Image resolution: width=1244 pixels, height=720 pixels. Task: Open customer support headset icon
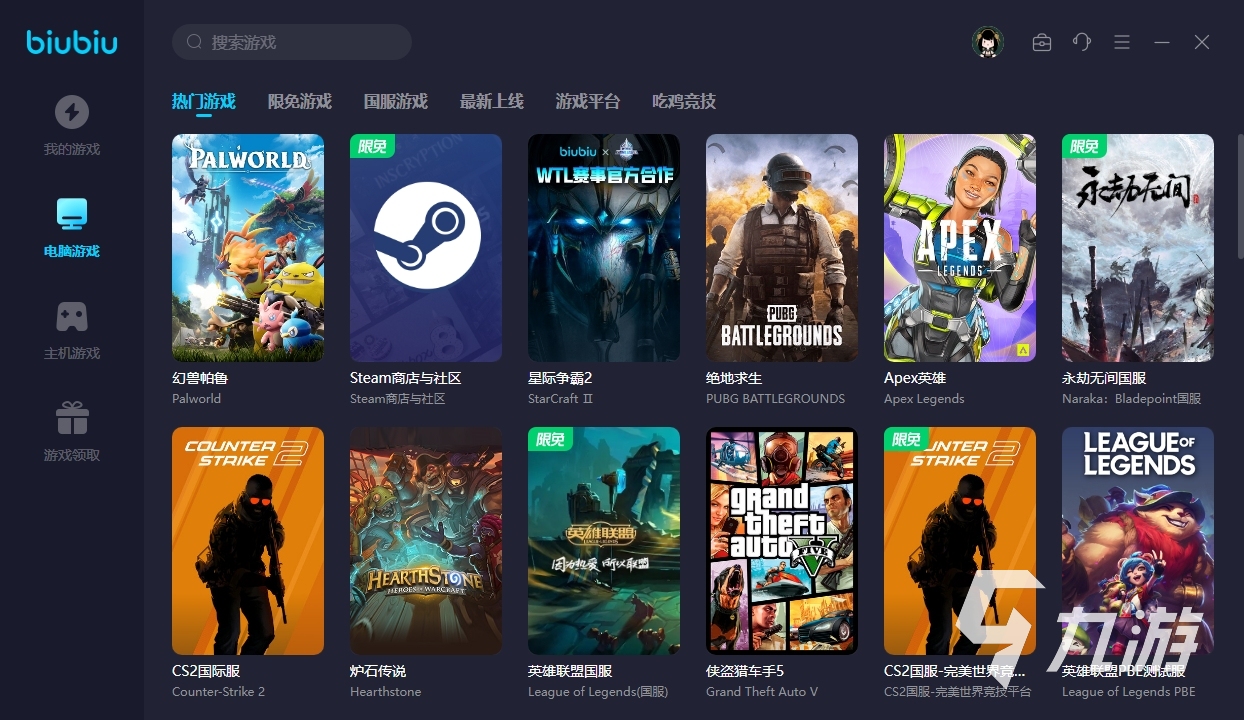point(1082,42)
